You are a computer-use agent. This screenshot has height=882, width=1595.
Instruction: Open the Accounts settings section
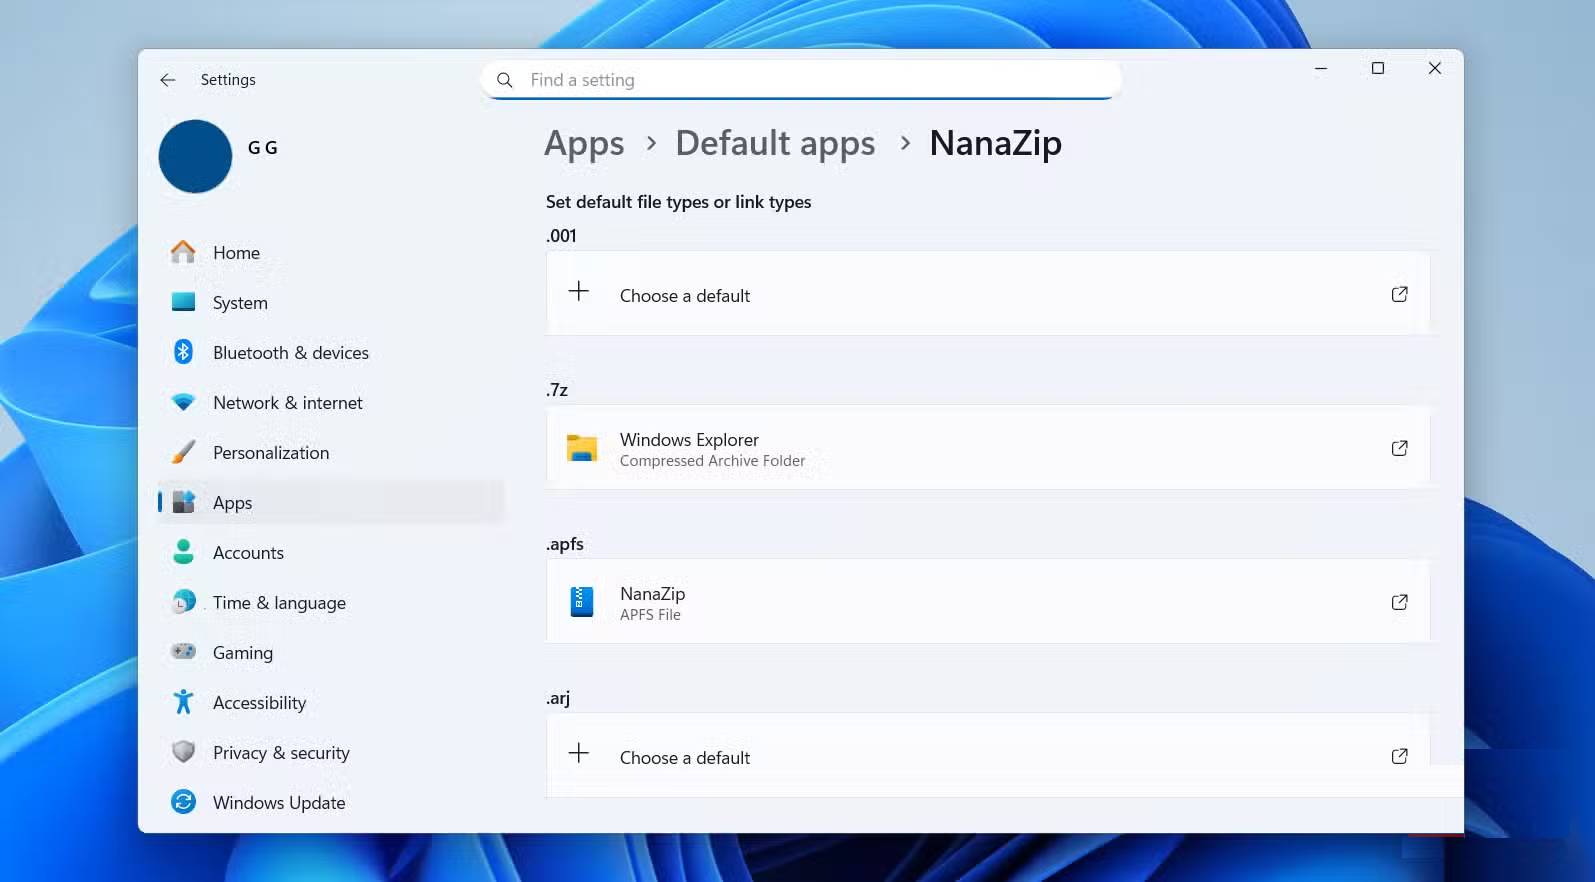(248, 553)
